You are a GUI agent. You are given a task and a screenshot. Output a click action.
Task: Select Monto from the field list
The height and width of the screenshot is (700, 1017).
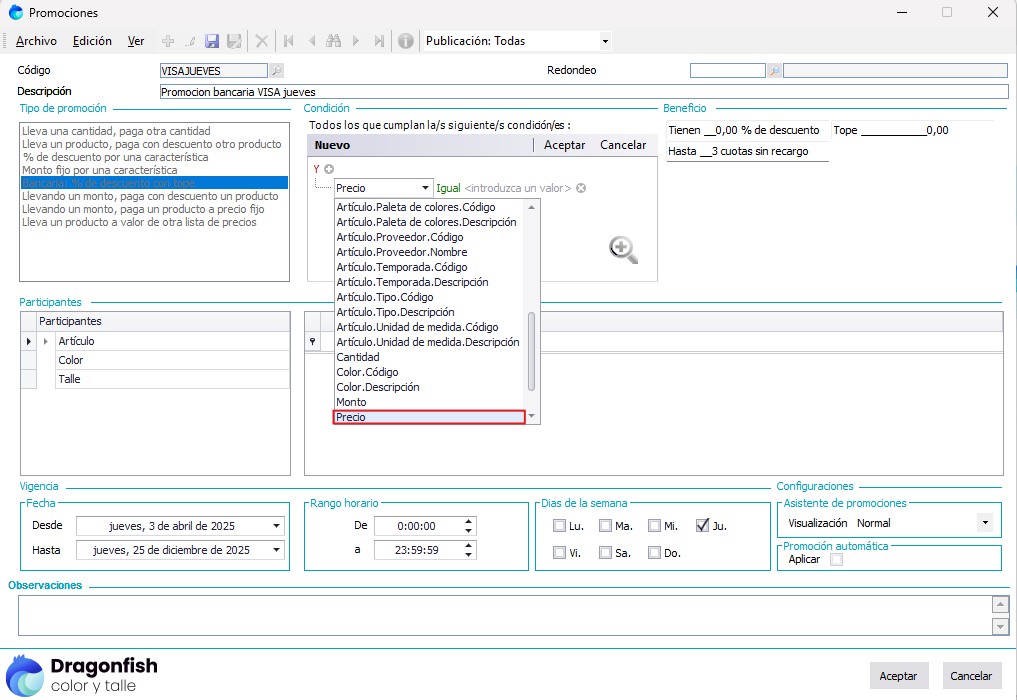pos(352,402)
